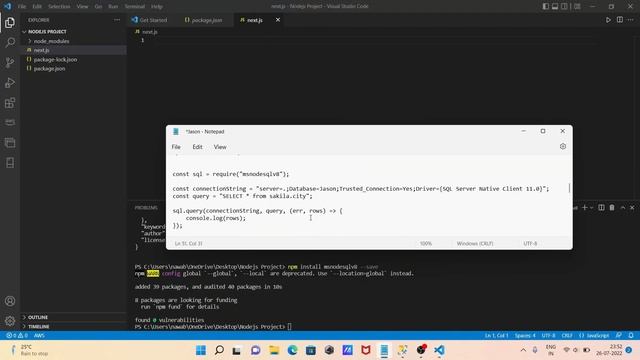Close the terminal panel
Screen dimensions: 640x360
(x=632, y=207)
